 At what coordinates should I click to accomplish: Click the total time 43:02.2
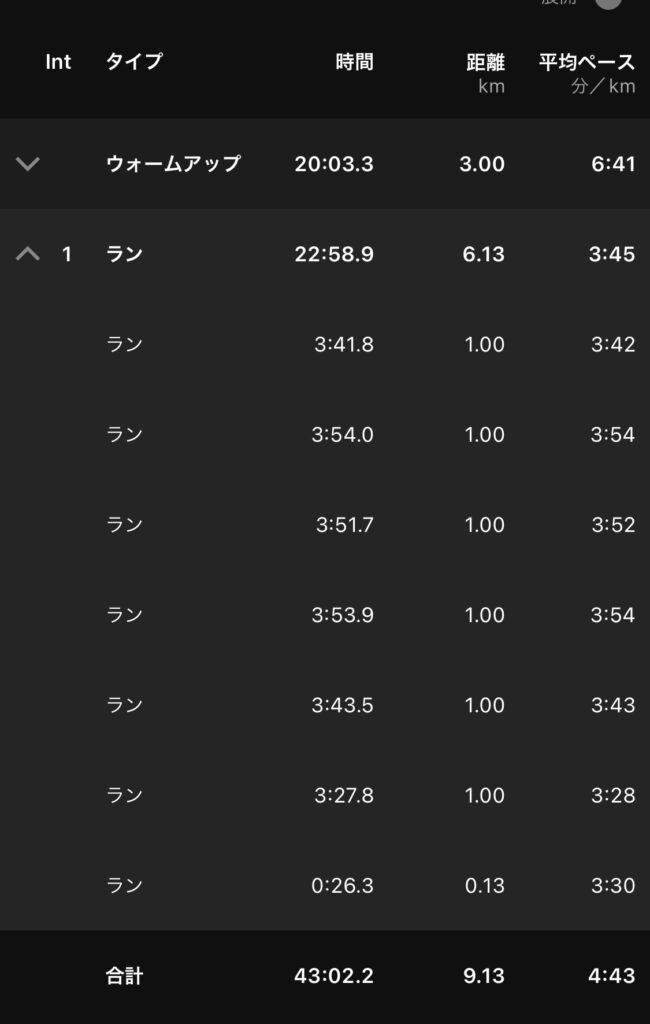pyautogui.click(x=334, y=976)
